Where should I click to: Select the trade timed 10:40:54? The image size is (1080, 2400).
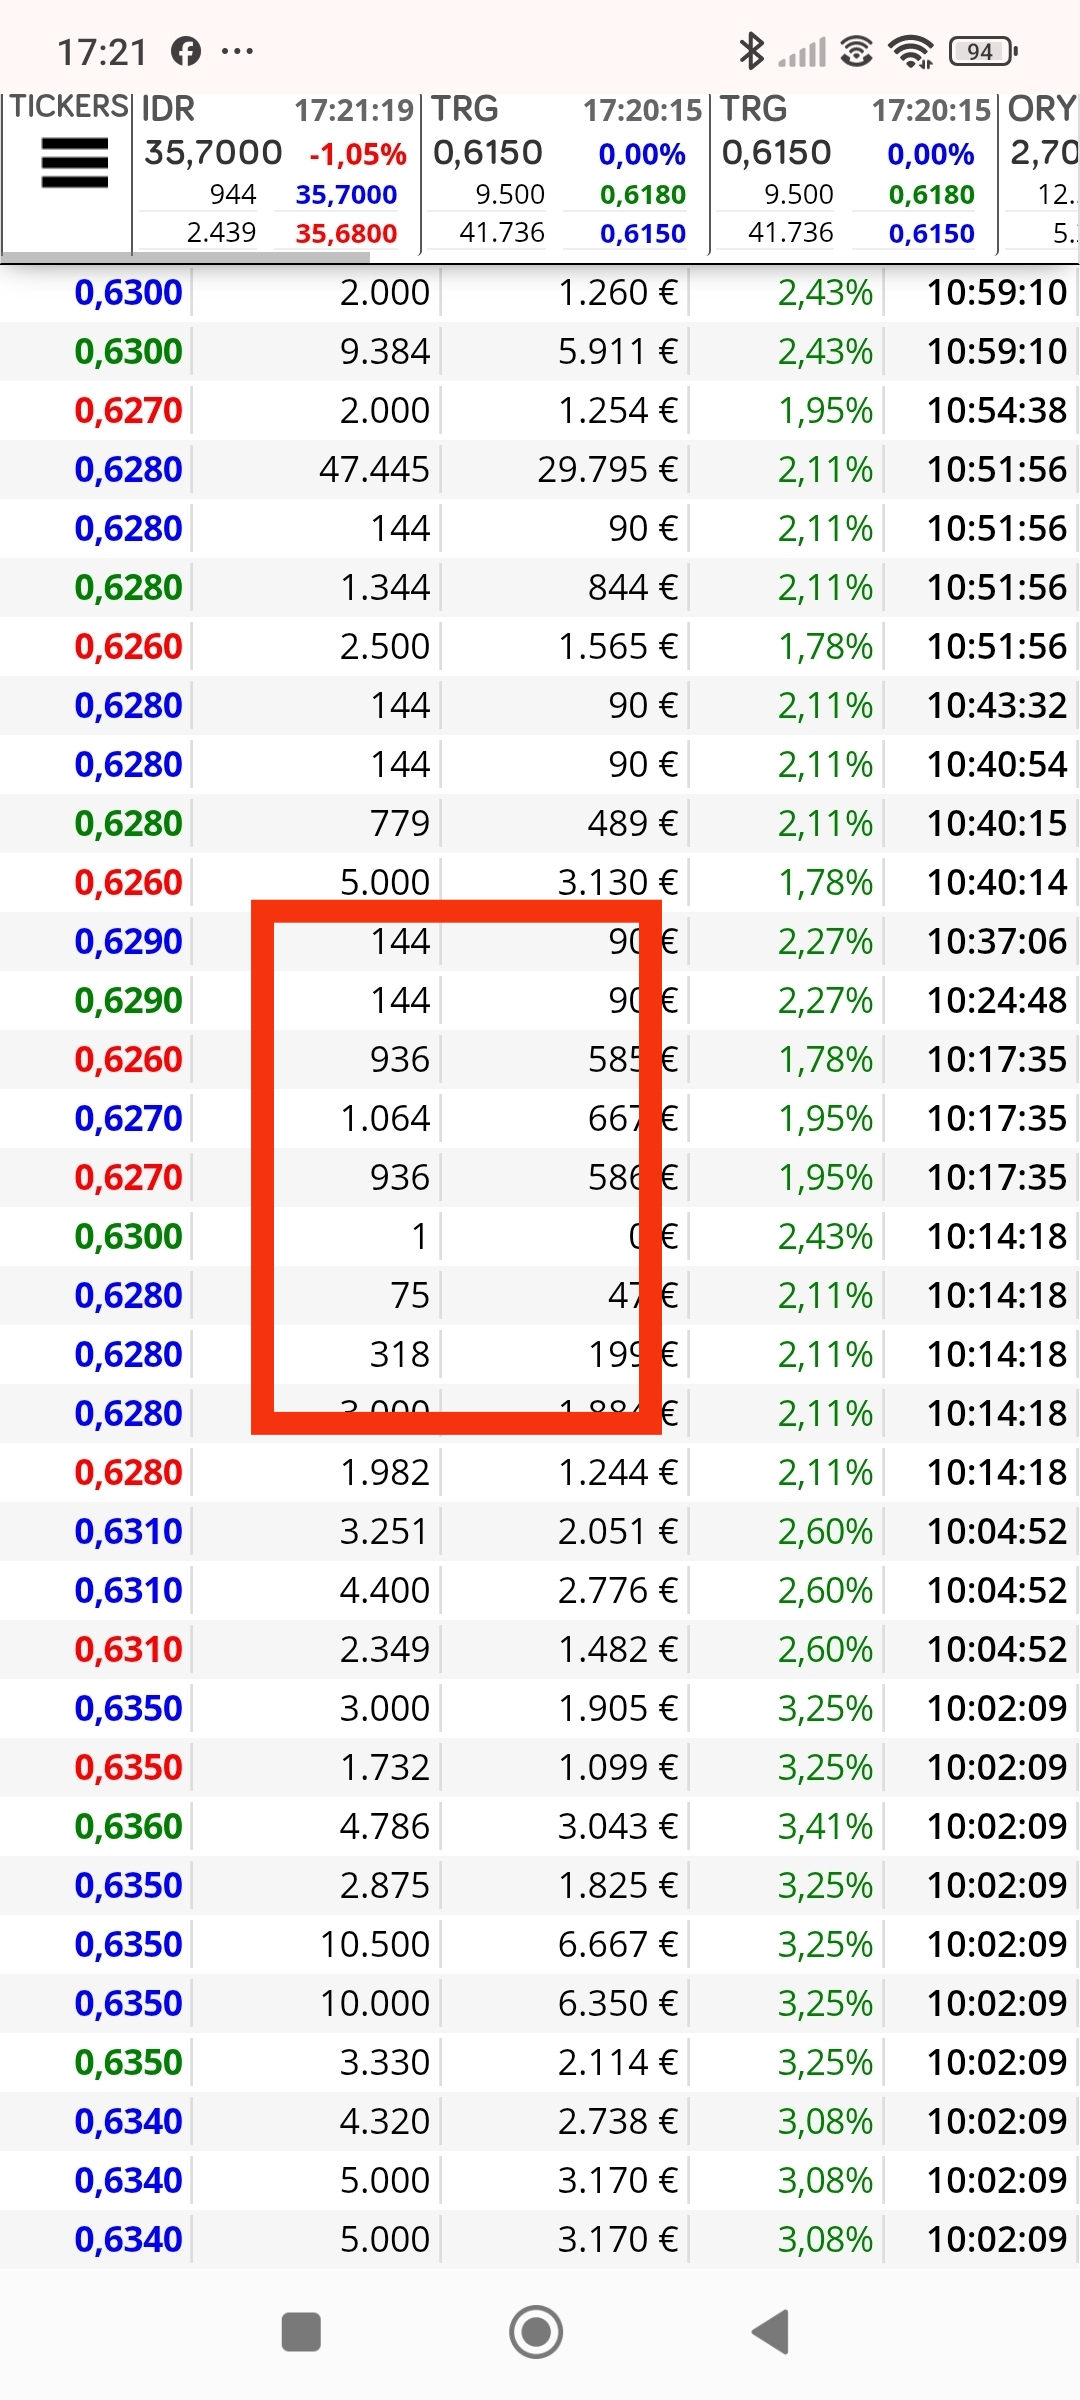click(540, 764)
